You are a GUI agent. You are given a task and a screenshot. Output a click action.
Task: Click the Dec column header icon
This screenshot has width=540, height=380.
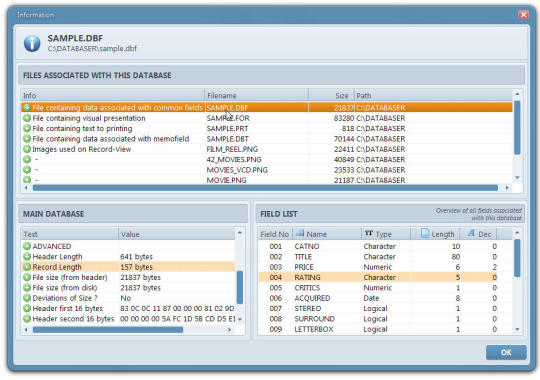click(471, 233)
